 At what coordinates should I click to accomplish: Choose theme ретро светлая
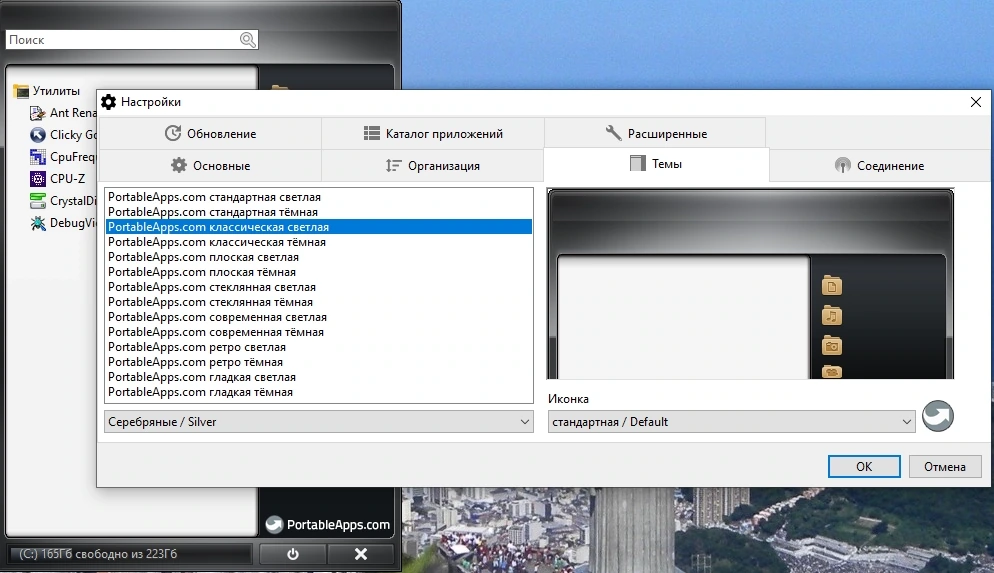coord(319,347)
